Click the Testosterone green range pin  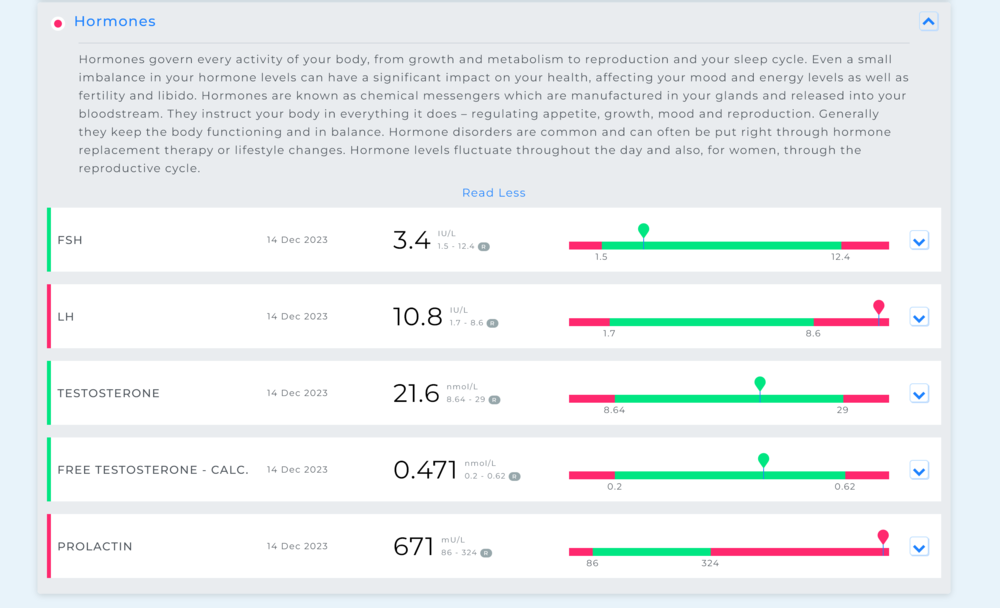click(760, 384)
